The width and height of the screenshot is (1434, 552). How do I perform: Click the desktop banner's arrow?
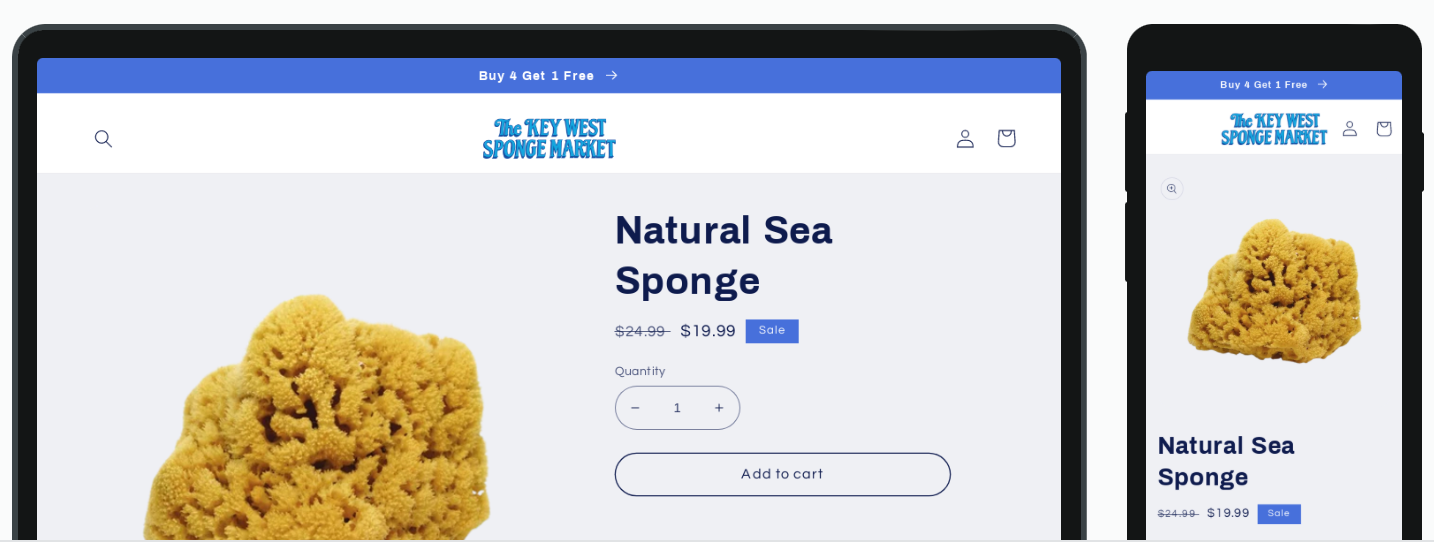[611, 76]
